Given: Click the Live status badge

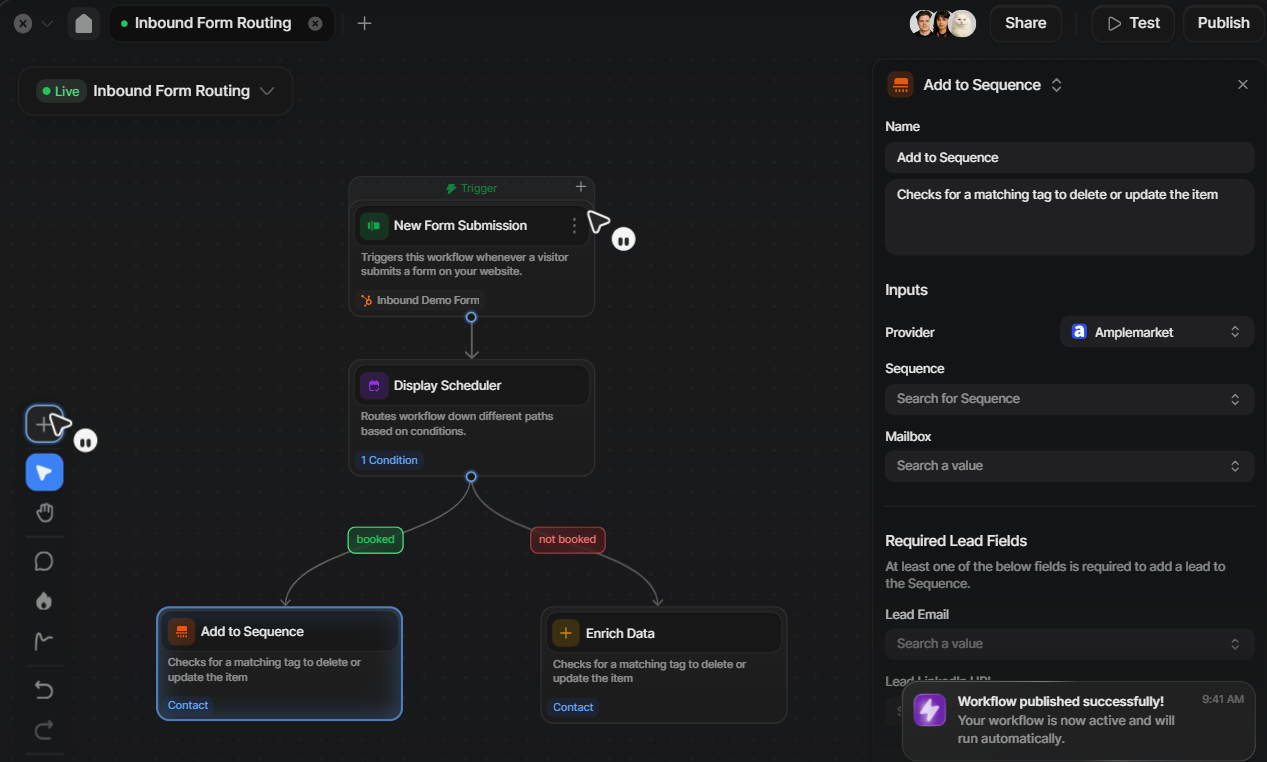Looking at the screenshot, I should (60, 91).
